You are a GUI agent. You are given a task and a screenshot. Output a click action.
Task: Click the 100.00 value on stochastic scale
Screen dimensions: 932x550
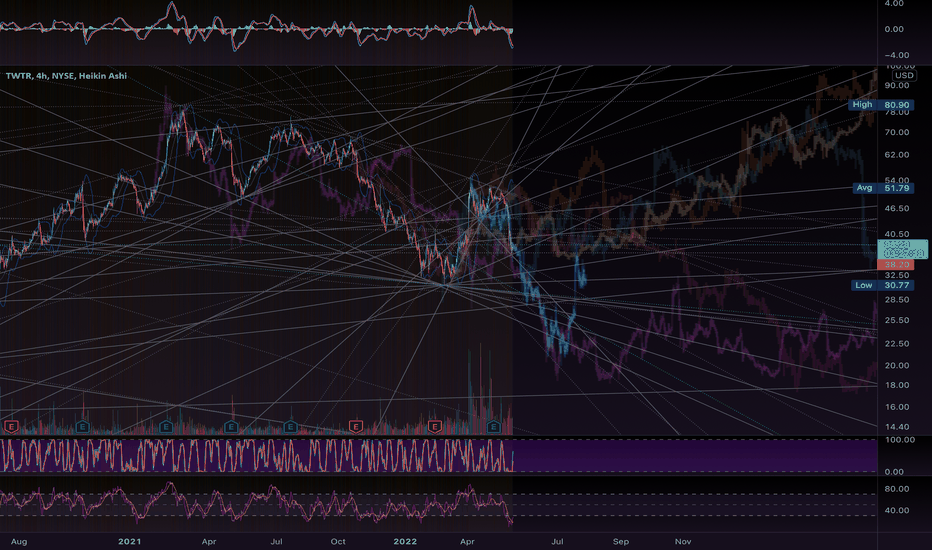(900, 440)
